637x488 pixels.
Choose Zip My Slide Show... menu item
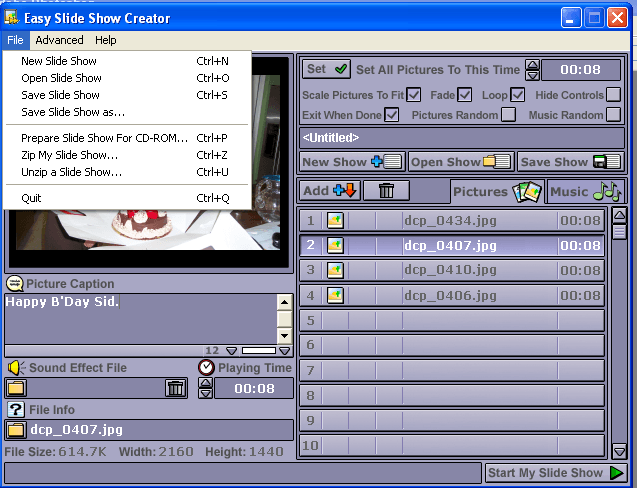(127, 155)
